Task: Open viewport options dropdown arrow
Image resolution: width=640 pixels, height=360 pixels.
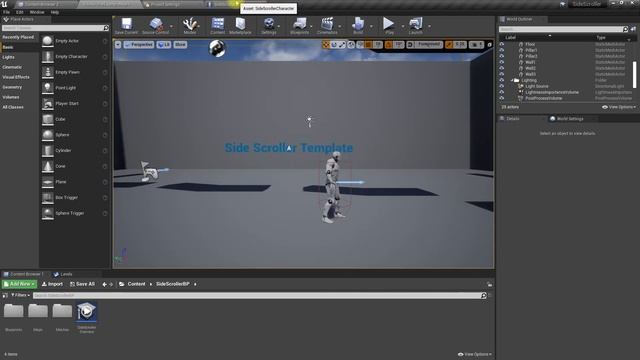Action: click(x=118, y=44)
